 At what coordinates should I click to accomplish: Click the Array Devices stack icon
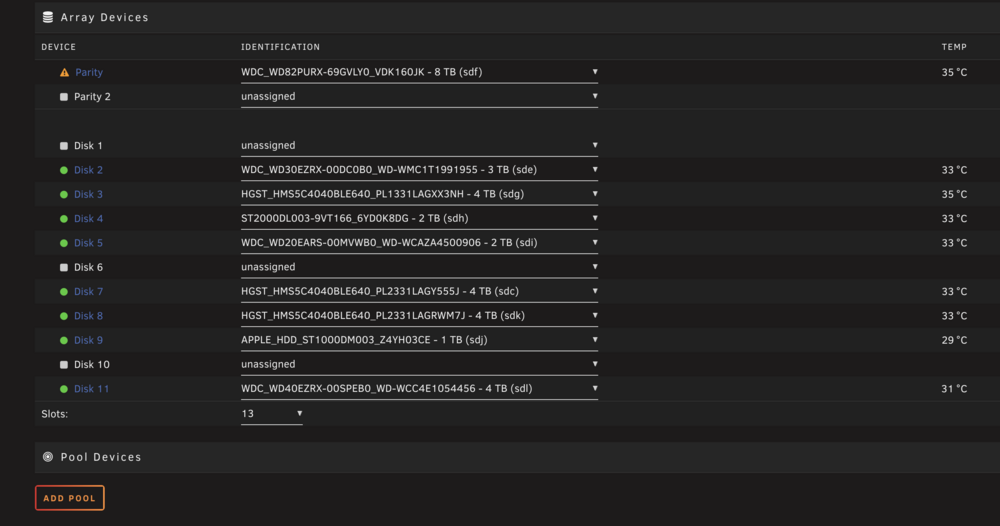(x=48, y=17)
